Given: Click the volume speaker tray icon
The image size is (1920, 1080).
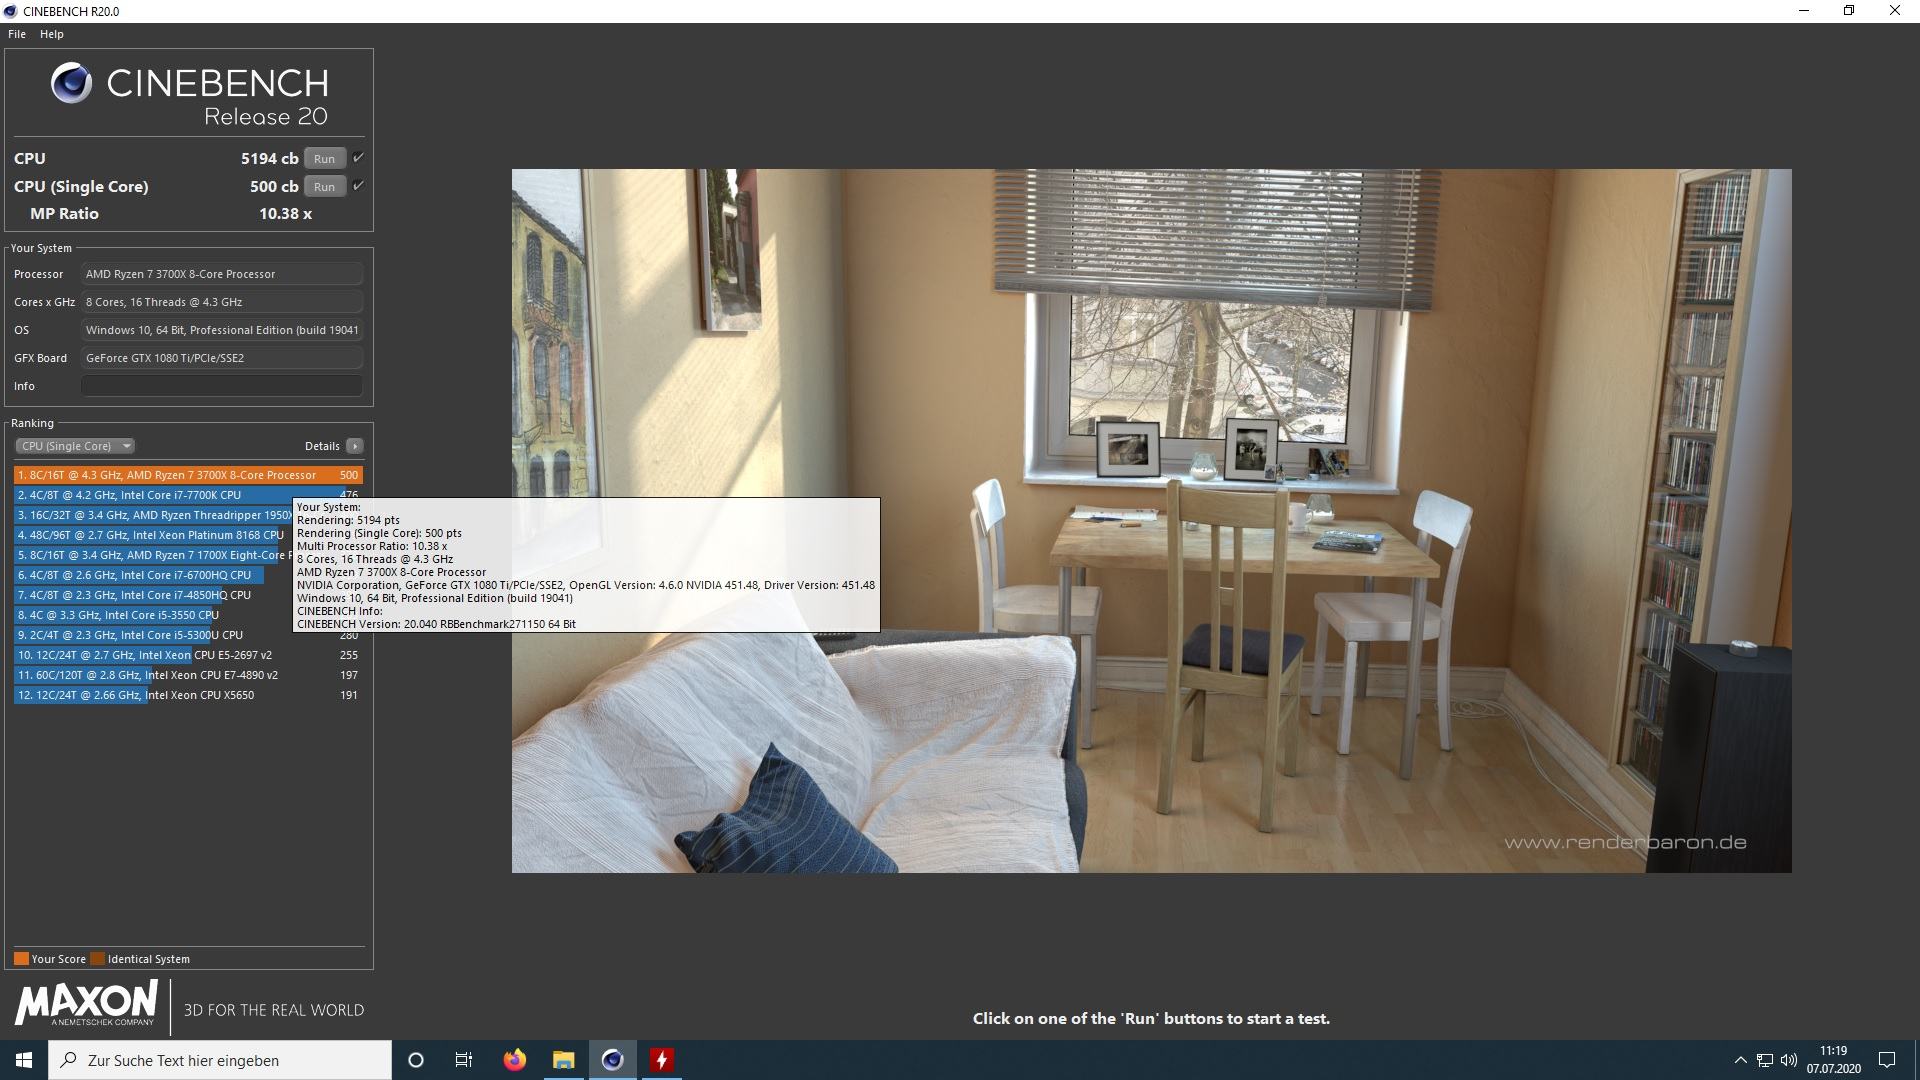Looking at the screenshot, I should click(1789, 1060).
